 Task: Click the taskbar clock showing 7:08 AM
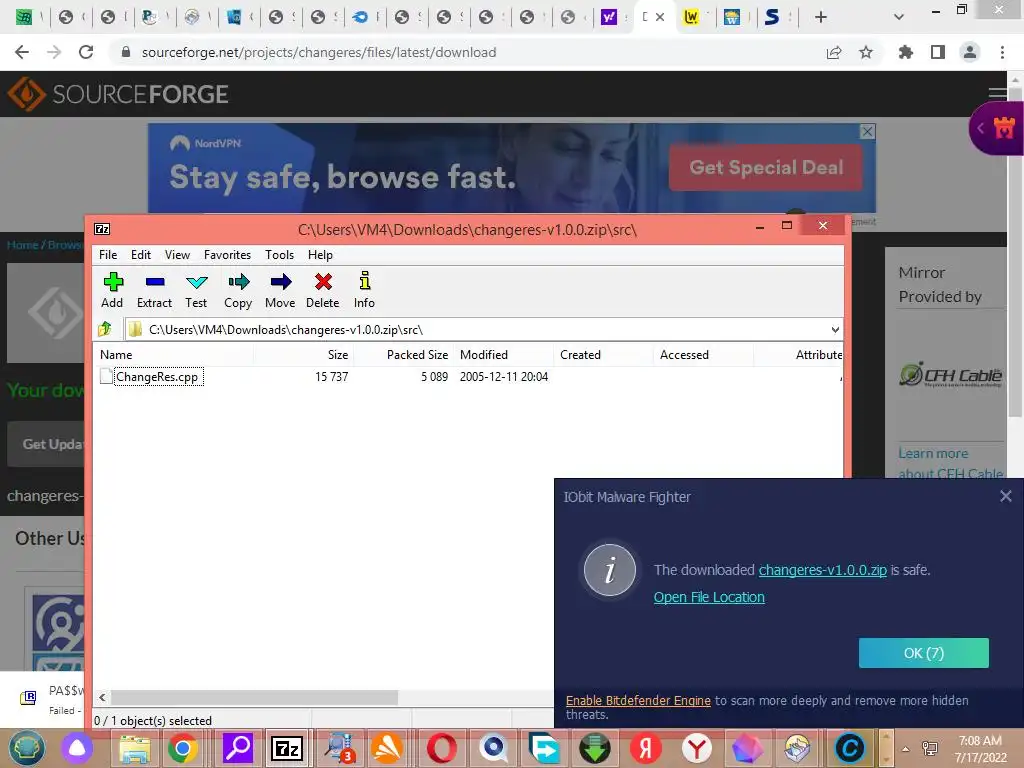[x=980, y=749]
